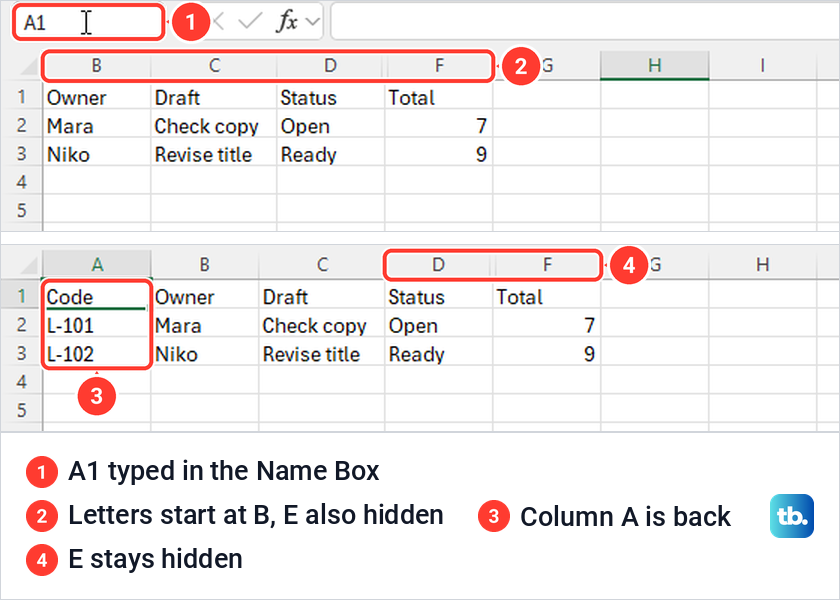The image size is (840, 600).
Task: Click the Name Box showing A1
Action: pyautogui.click(x=87, y=22)
